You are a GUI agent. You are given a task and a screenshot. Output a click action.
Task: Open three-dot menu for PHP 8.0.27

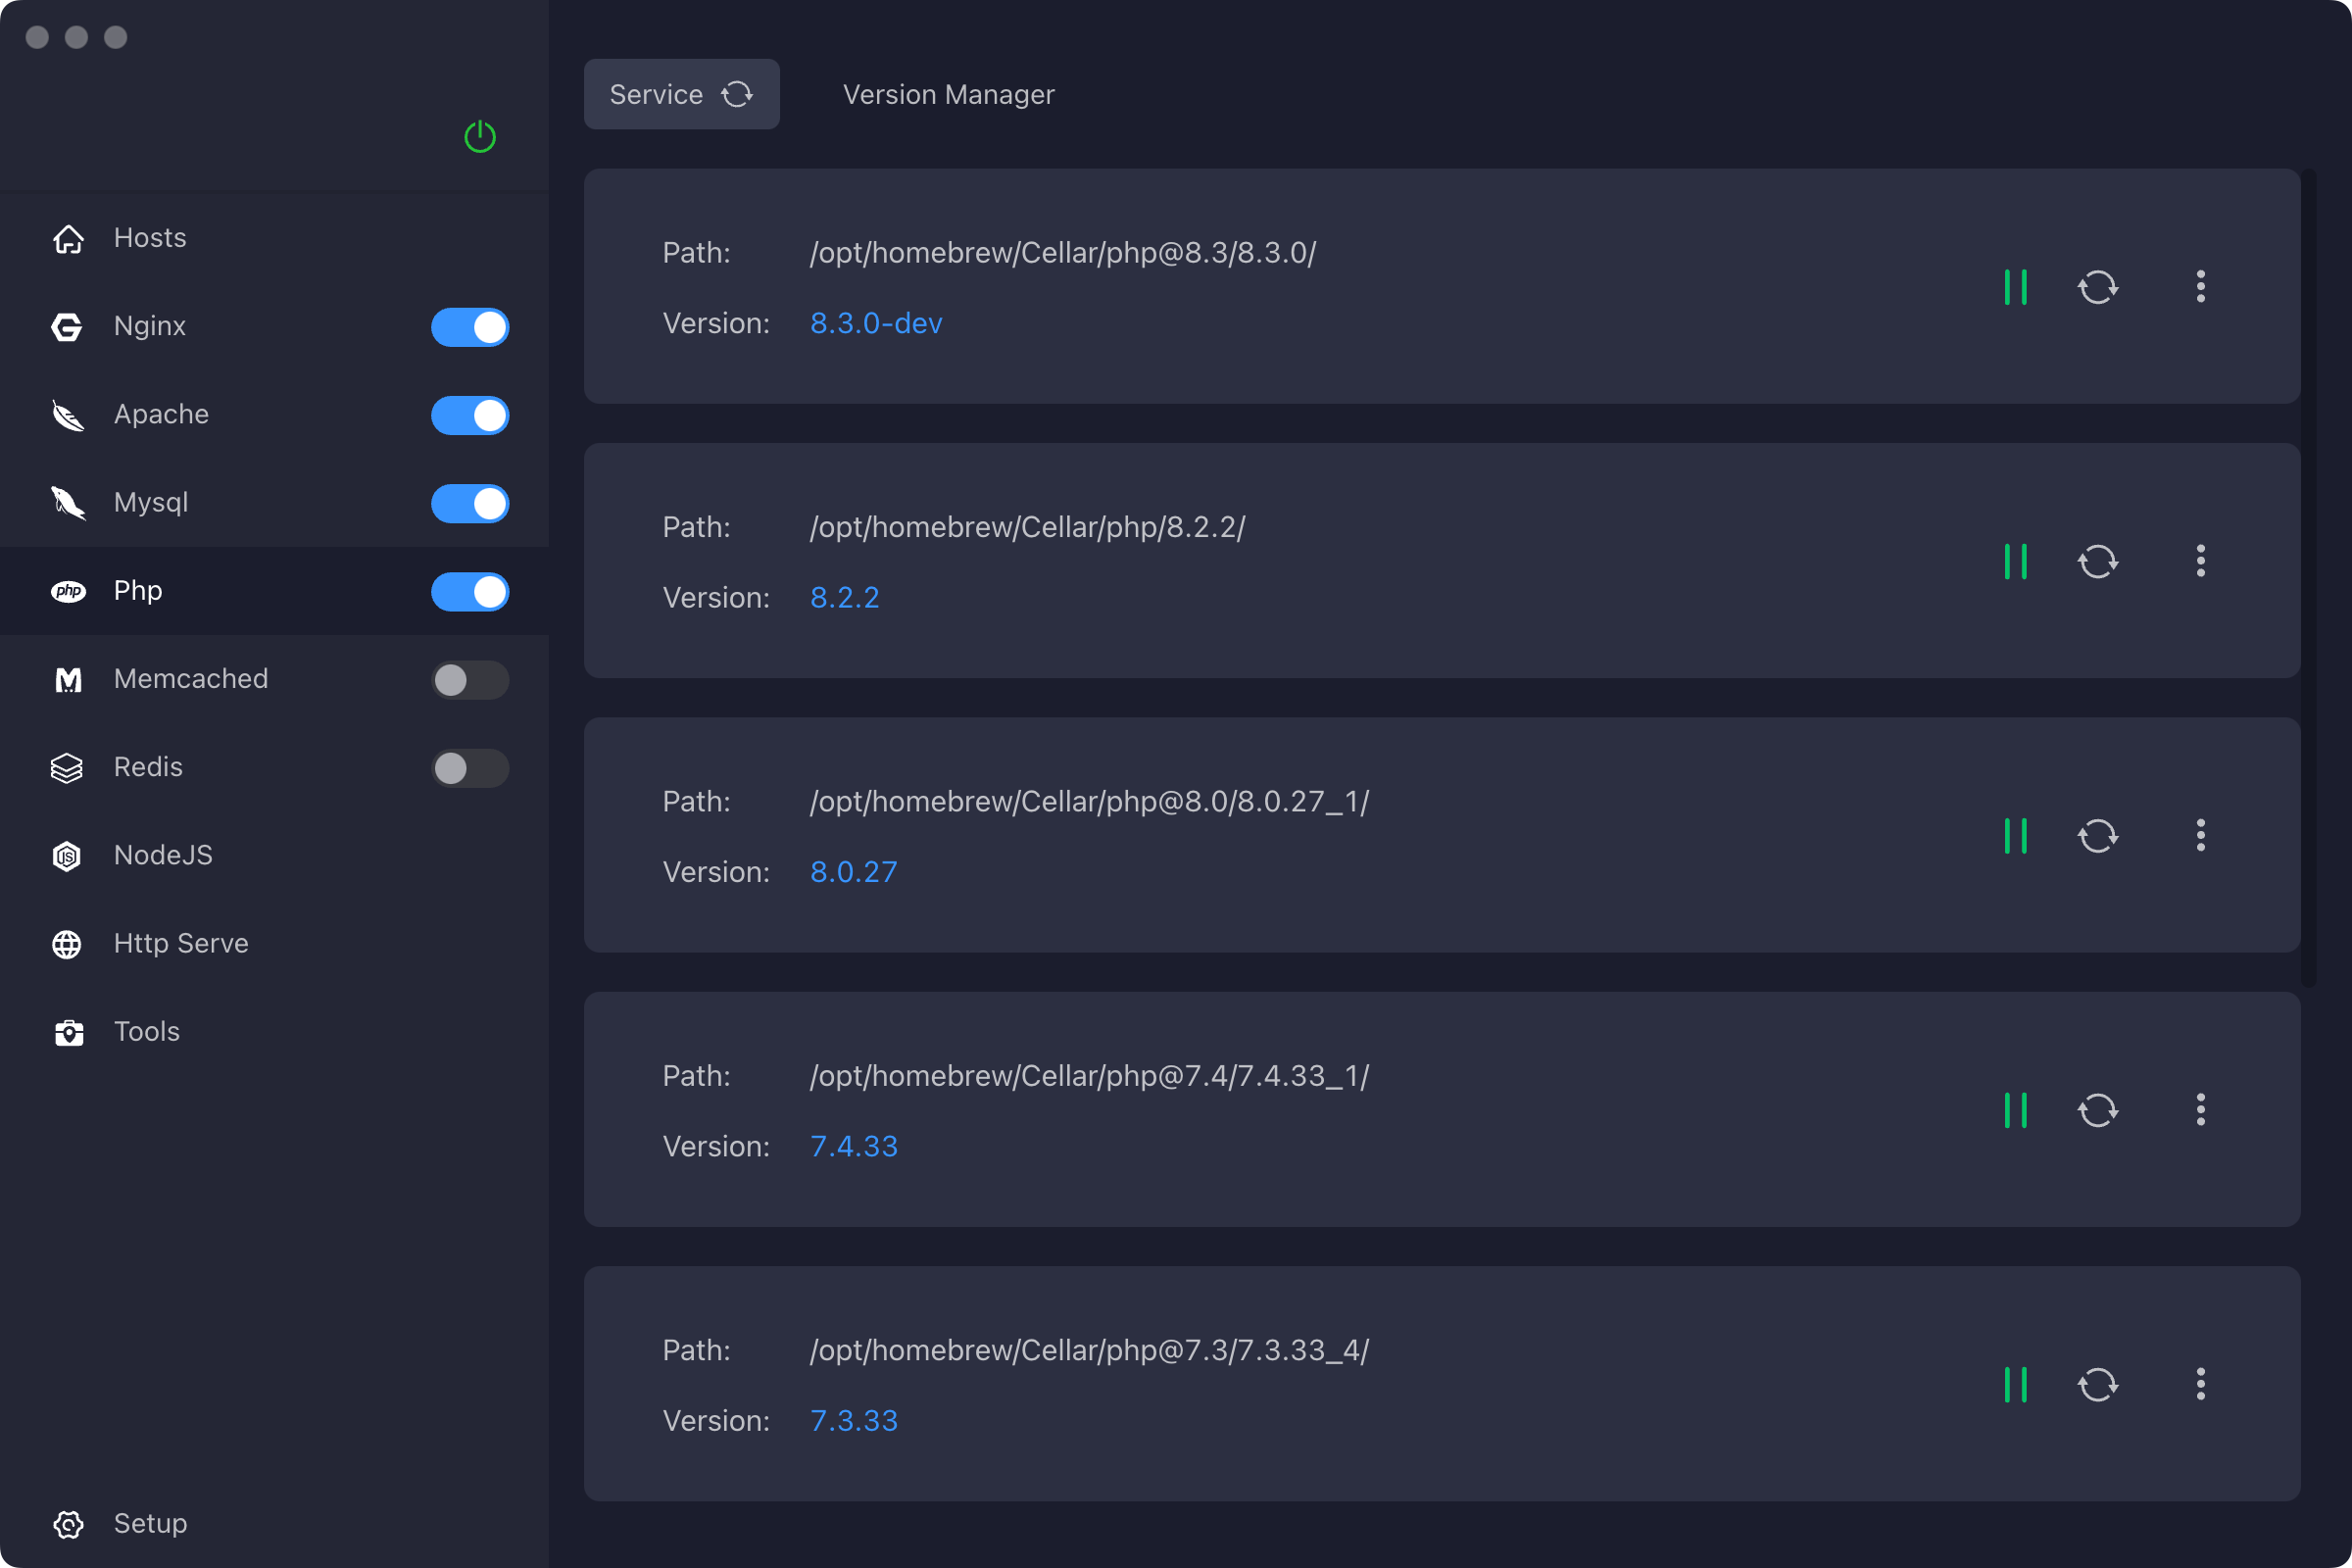coord(2200,836)
